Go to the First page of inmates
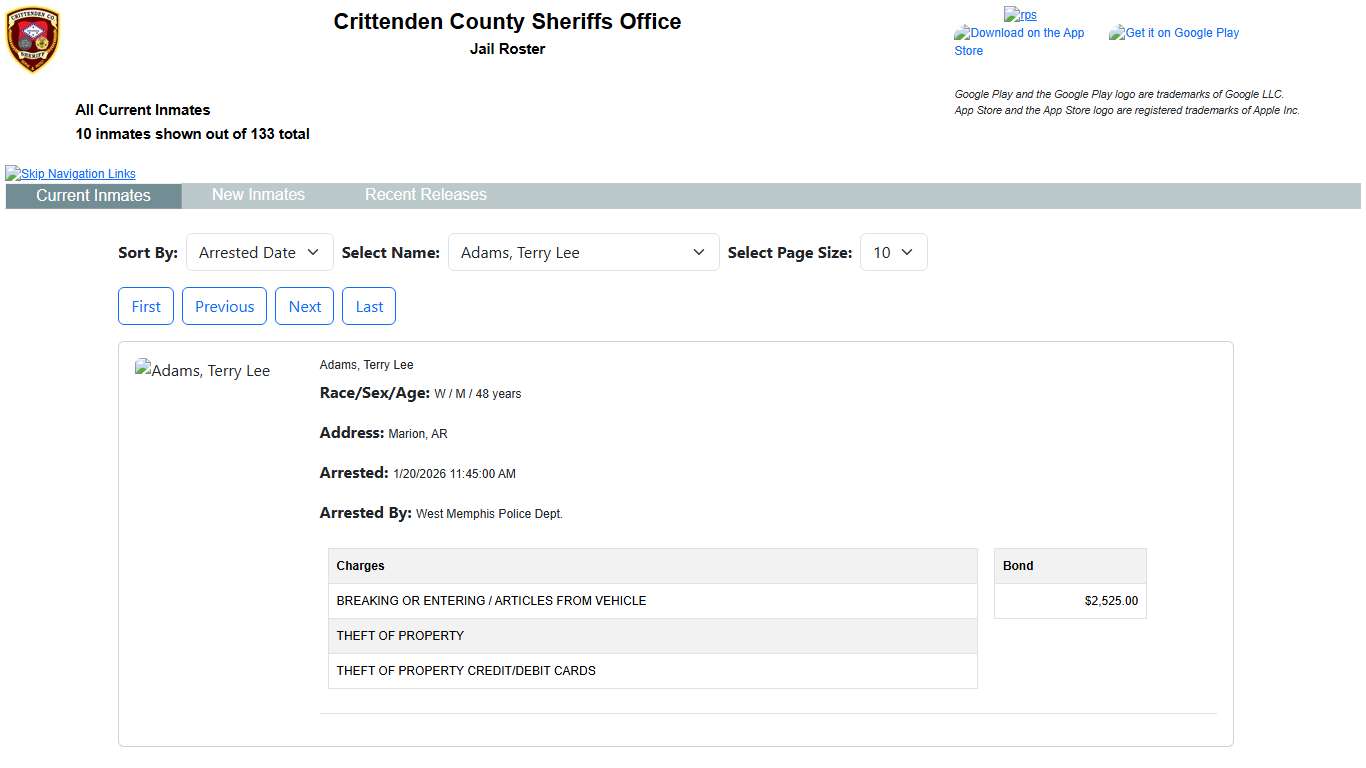Screen dimensions: 1366x768 coord(146,307)
